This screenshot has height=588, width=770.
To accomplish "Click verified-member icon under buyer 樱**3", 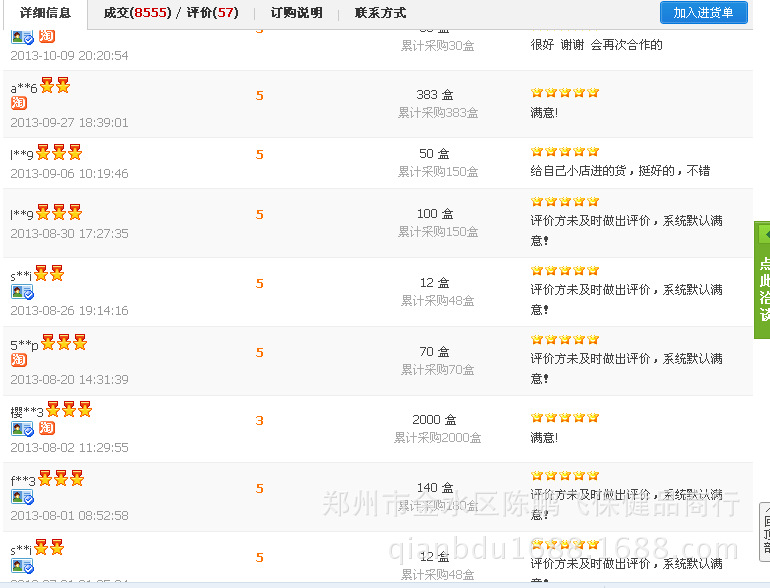I will [22, 428].
